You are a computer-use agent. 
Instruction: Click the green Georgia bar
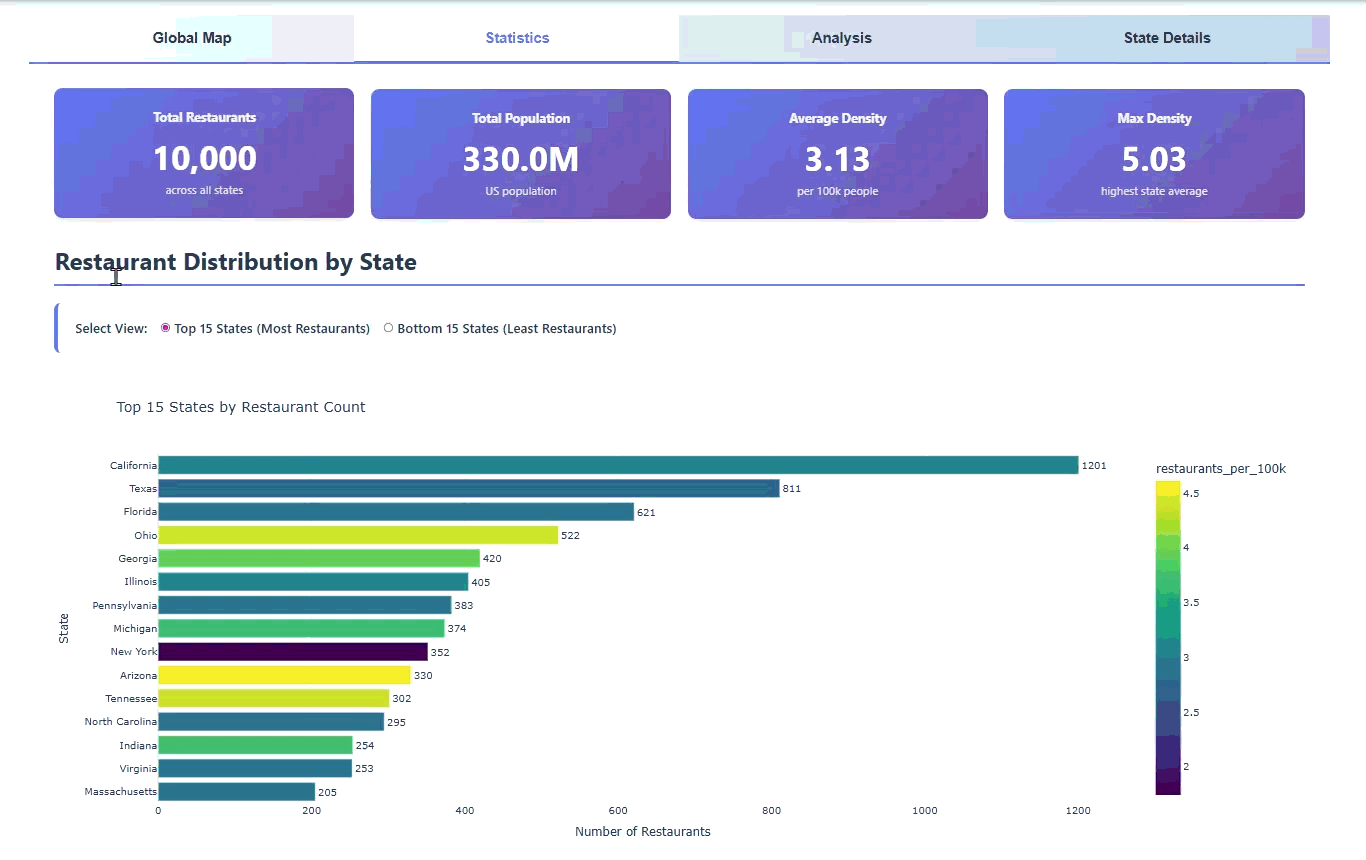point(319,558)
